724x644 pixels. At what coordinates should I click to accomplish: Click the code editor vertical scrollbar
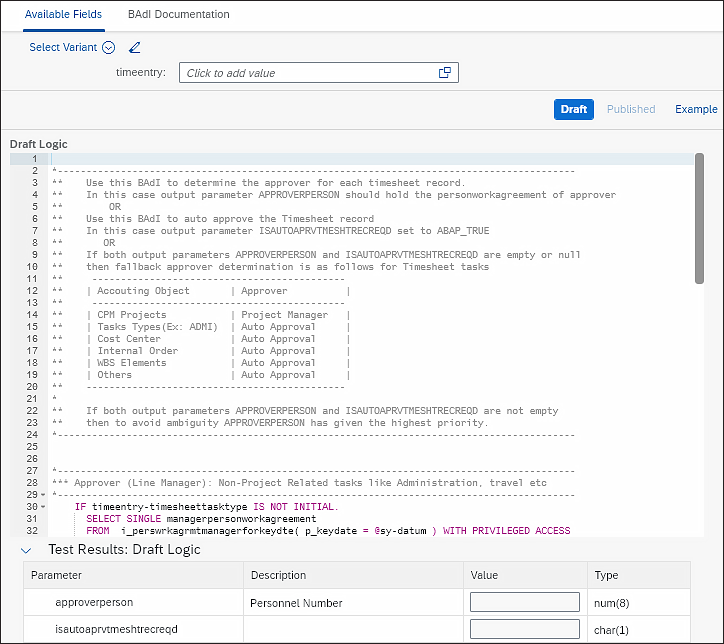(699, 218)
